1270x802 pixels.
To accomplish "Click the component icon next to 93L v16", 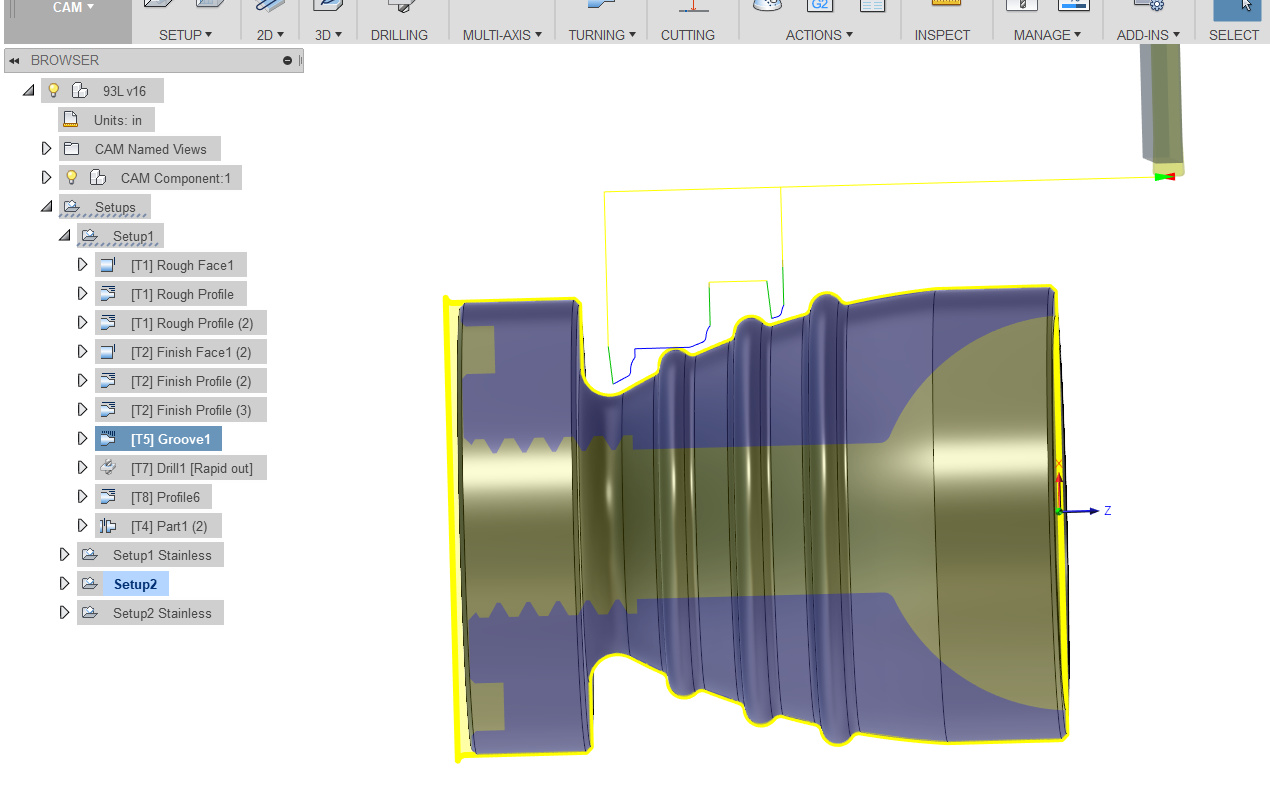I will point(80,91).
